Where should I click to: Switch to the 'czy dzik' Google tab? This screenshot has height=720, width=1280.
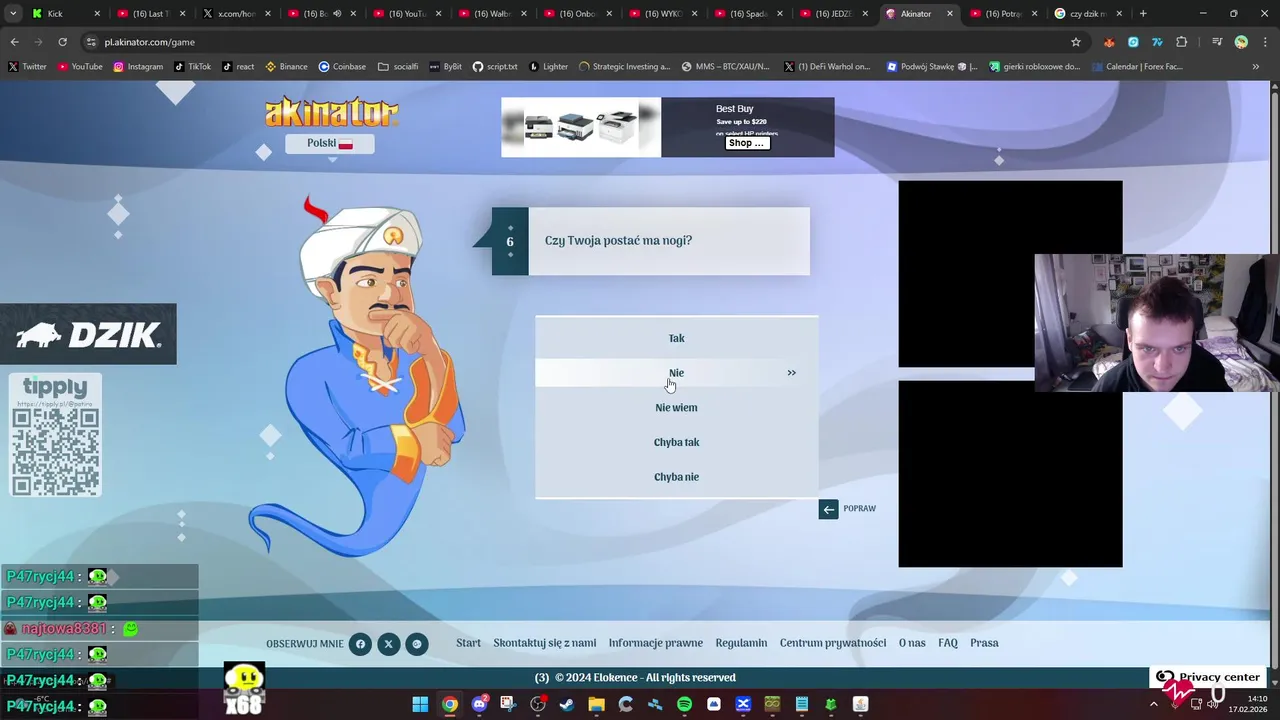coord(1089,14)
